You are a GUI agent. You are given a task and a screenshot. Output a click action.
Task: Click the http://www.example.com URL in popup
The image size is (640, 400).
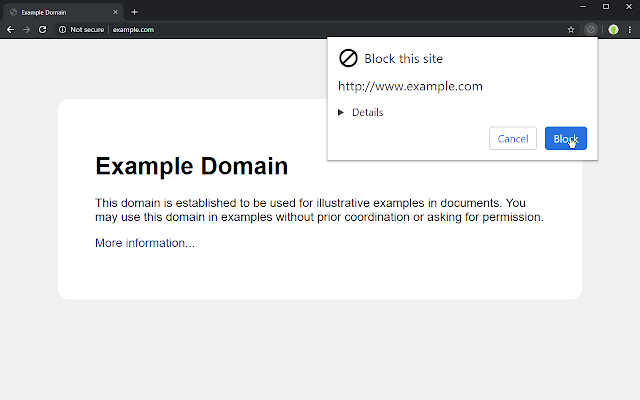[x=410, y=86]
